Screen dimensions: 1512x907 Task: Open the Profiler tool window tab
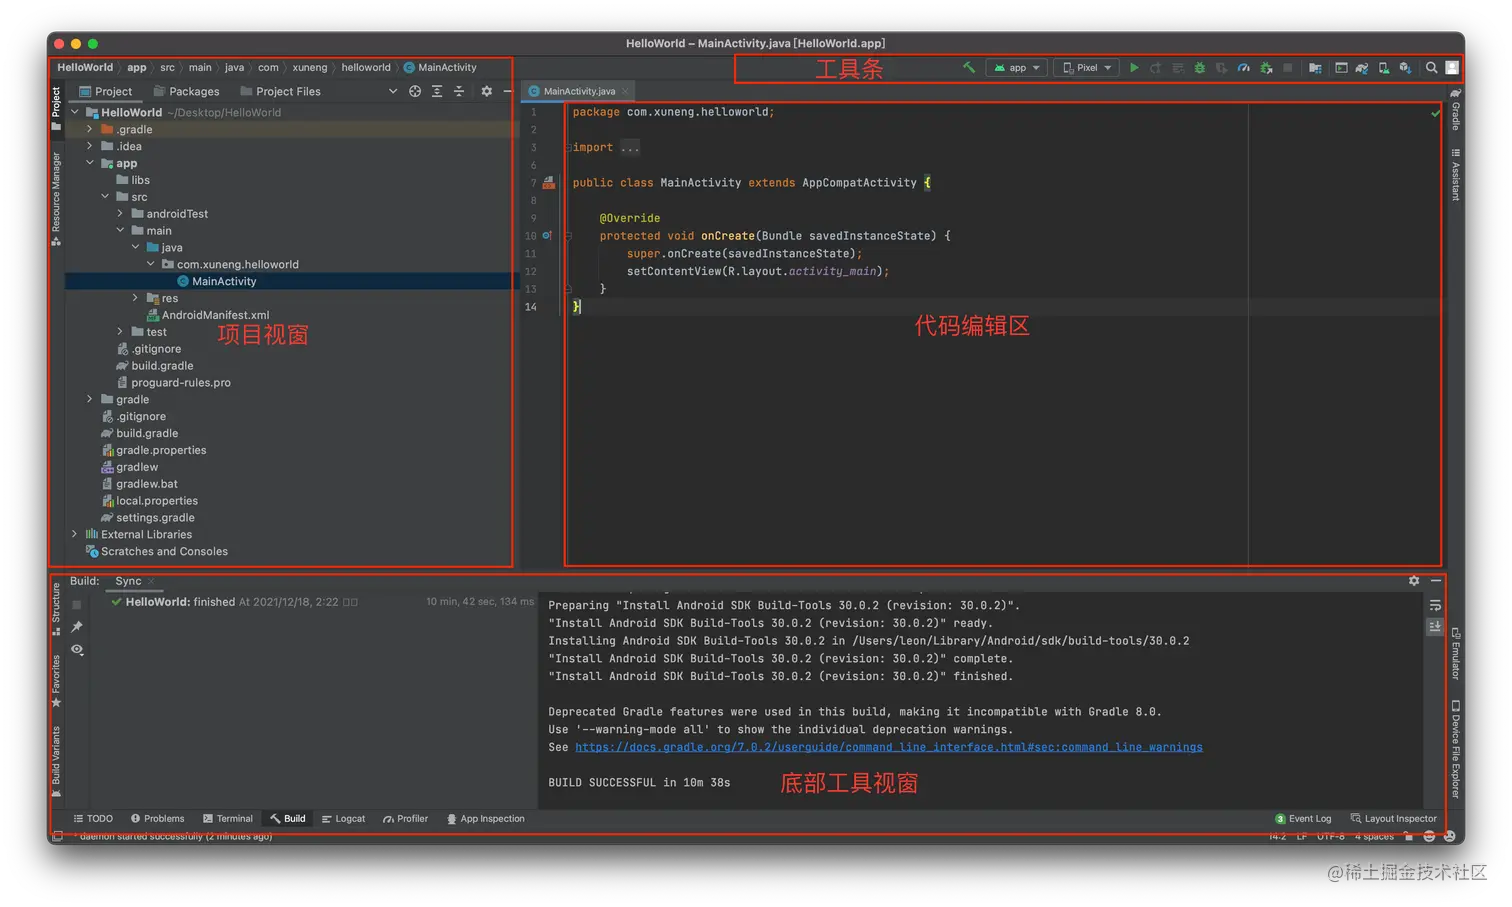coord(405,818)
